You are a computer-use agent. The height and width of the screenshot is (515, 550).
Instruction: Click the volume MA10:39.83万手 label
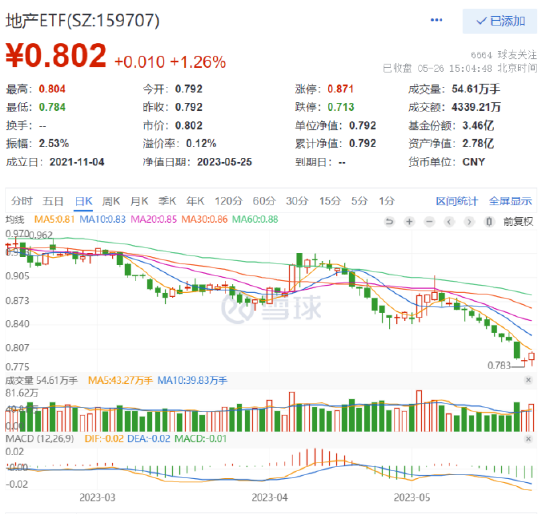click(x=192, y=380)
